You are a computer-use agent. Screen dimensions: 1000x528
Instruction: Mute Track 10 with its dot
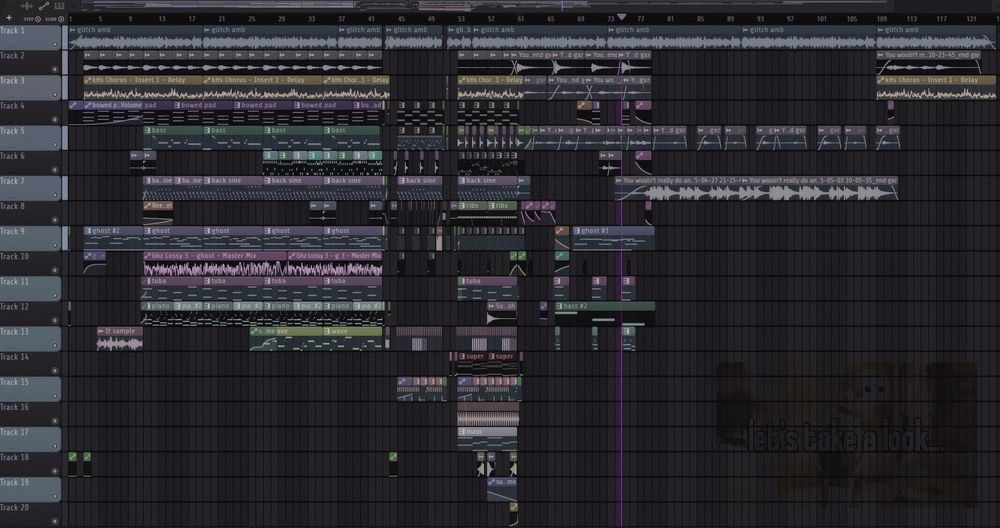pyautogui.click(x=55, y=270)
